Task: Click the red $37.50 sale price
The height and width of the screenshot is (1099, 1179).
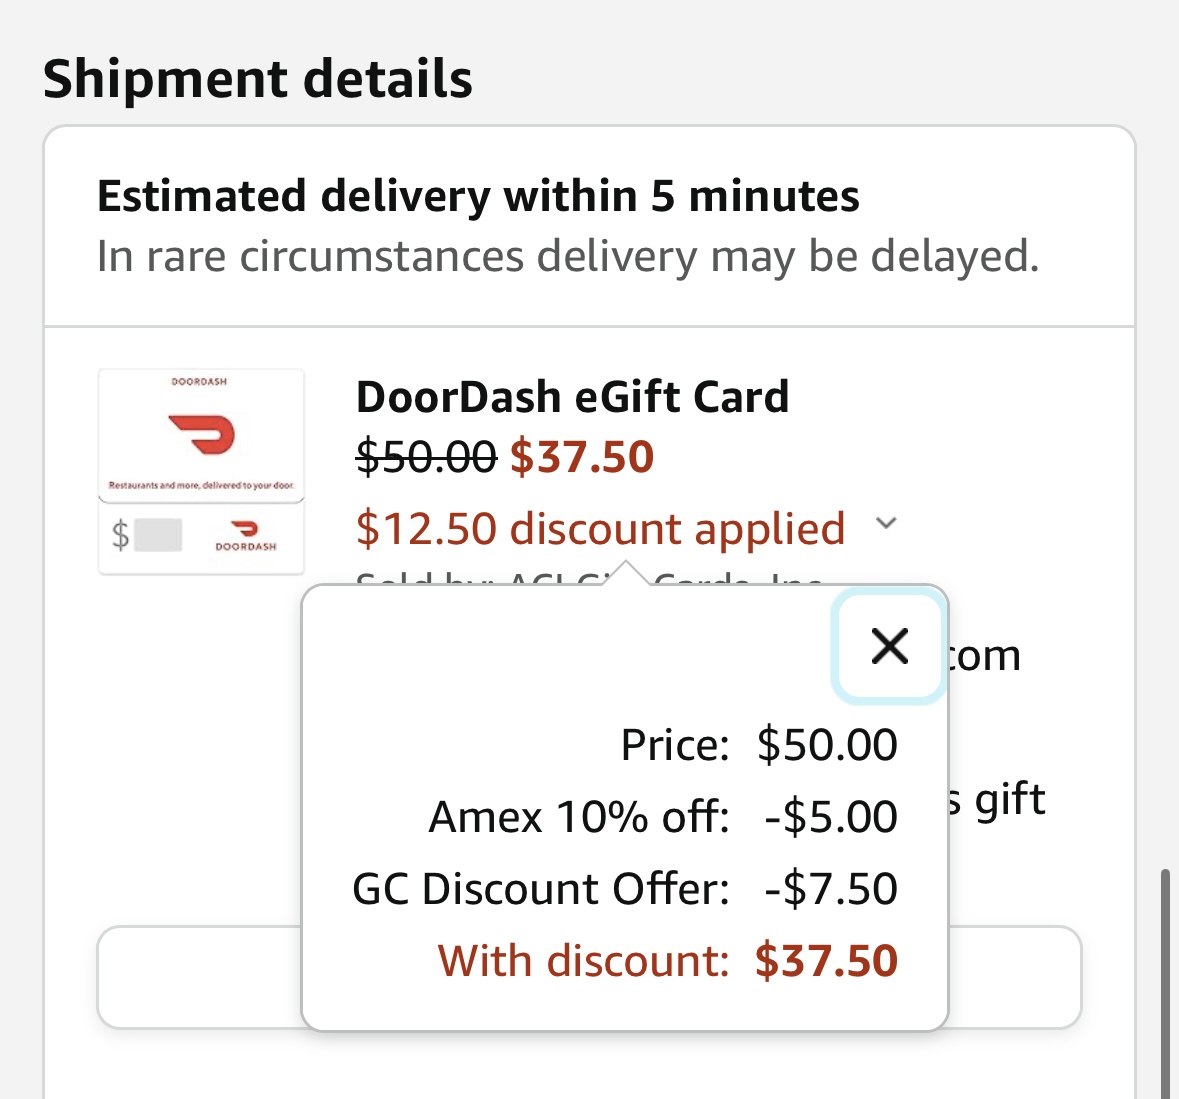Action: click(x=582, y=457)
